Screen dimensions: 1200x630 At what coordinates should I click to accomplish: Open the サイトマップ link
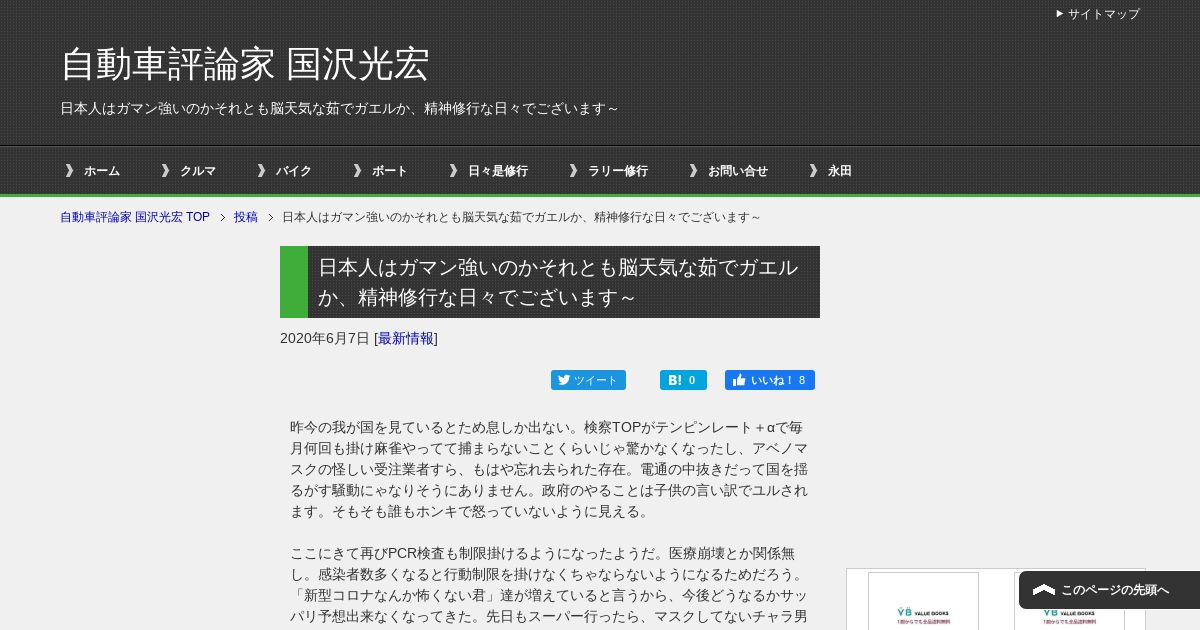tap(1103, 14)
